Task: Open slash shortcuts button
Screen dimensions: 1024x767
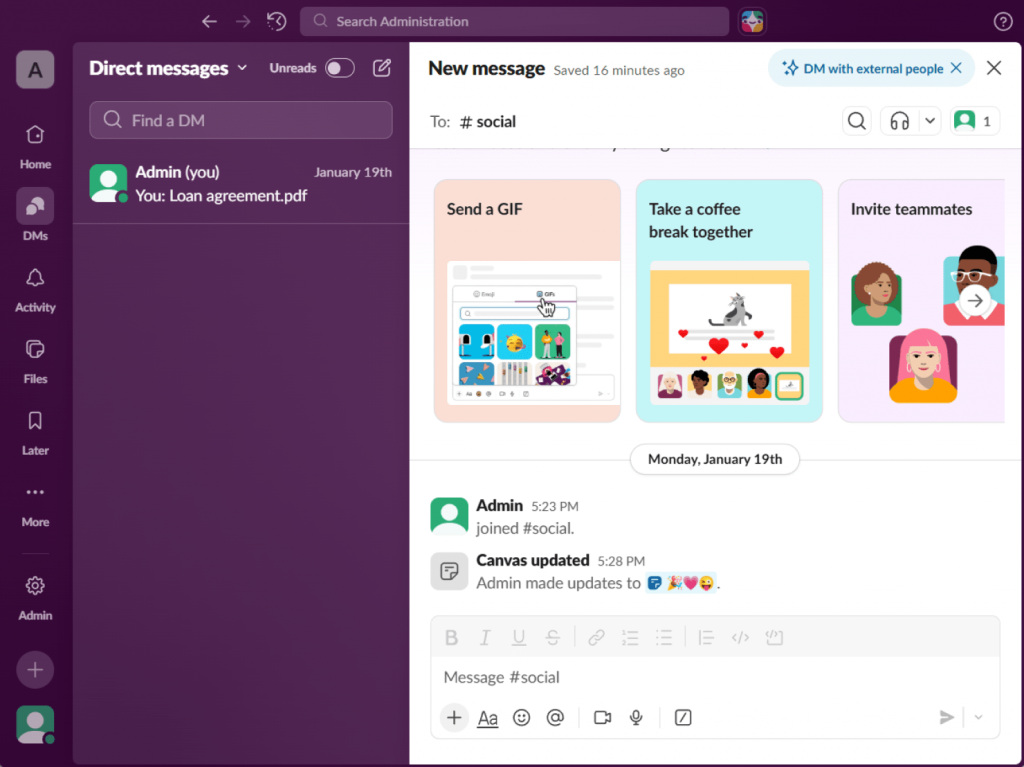Action: click(683, 717)
